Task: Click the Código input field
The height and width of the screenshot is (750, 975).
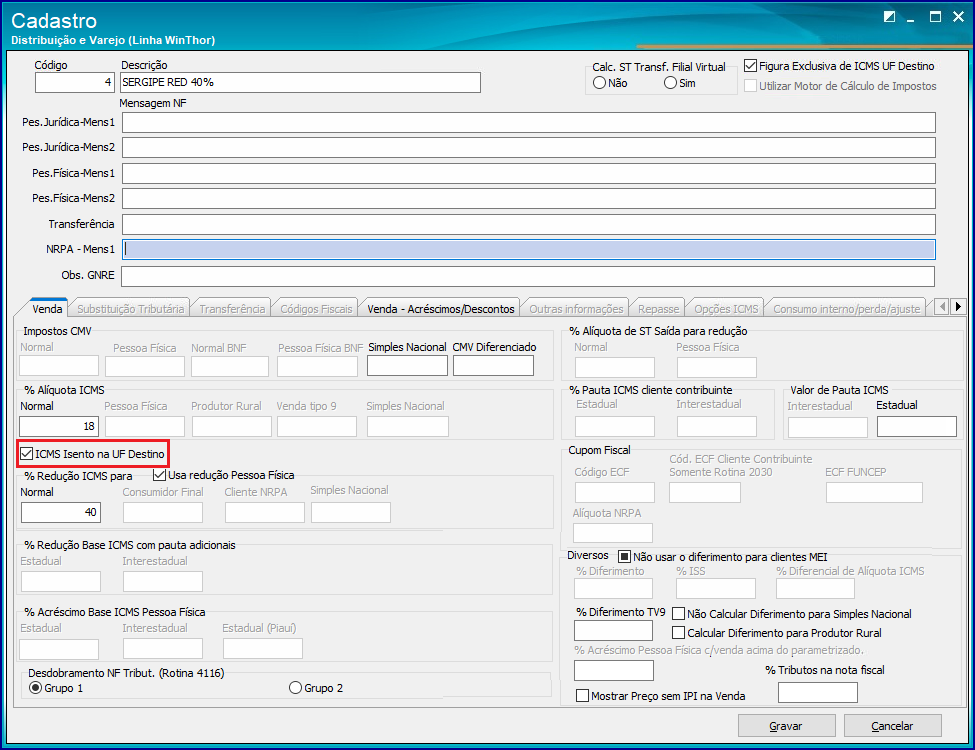Action: 75,82
